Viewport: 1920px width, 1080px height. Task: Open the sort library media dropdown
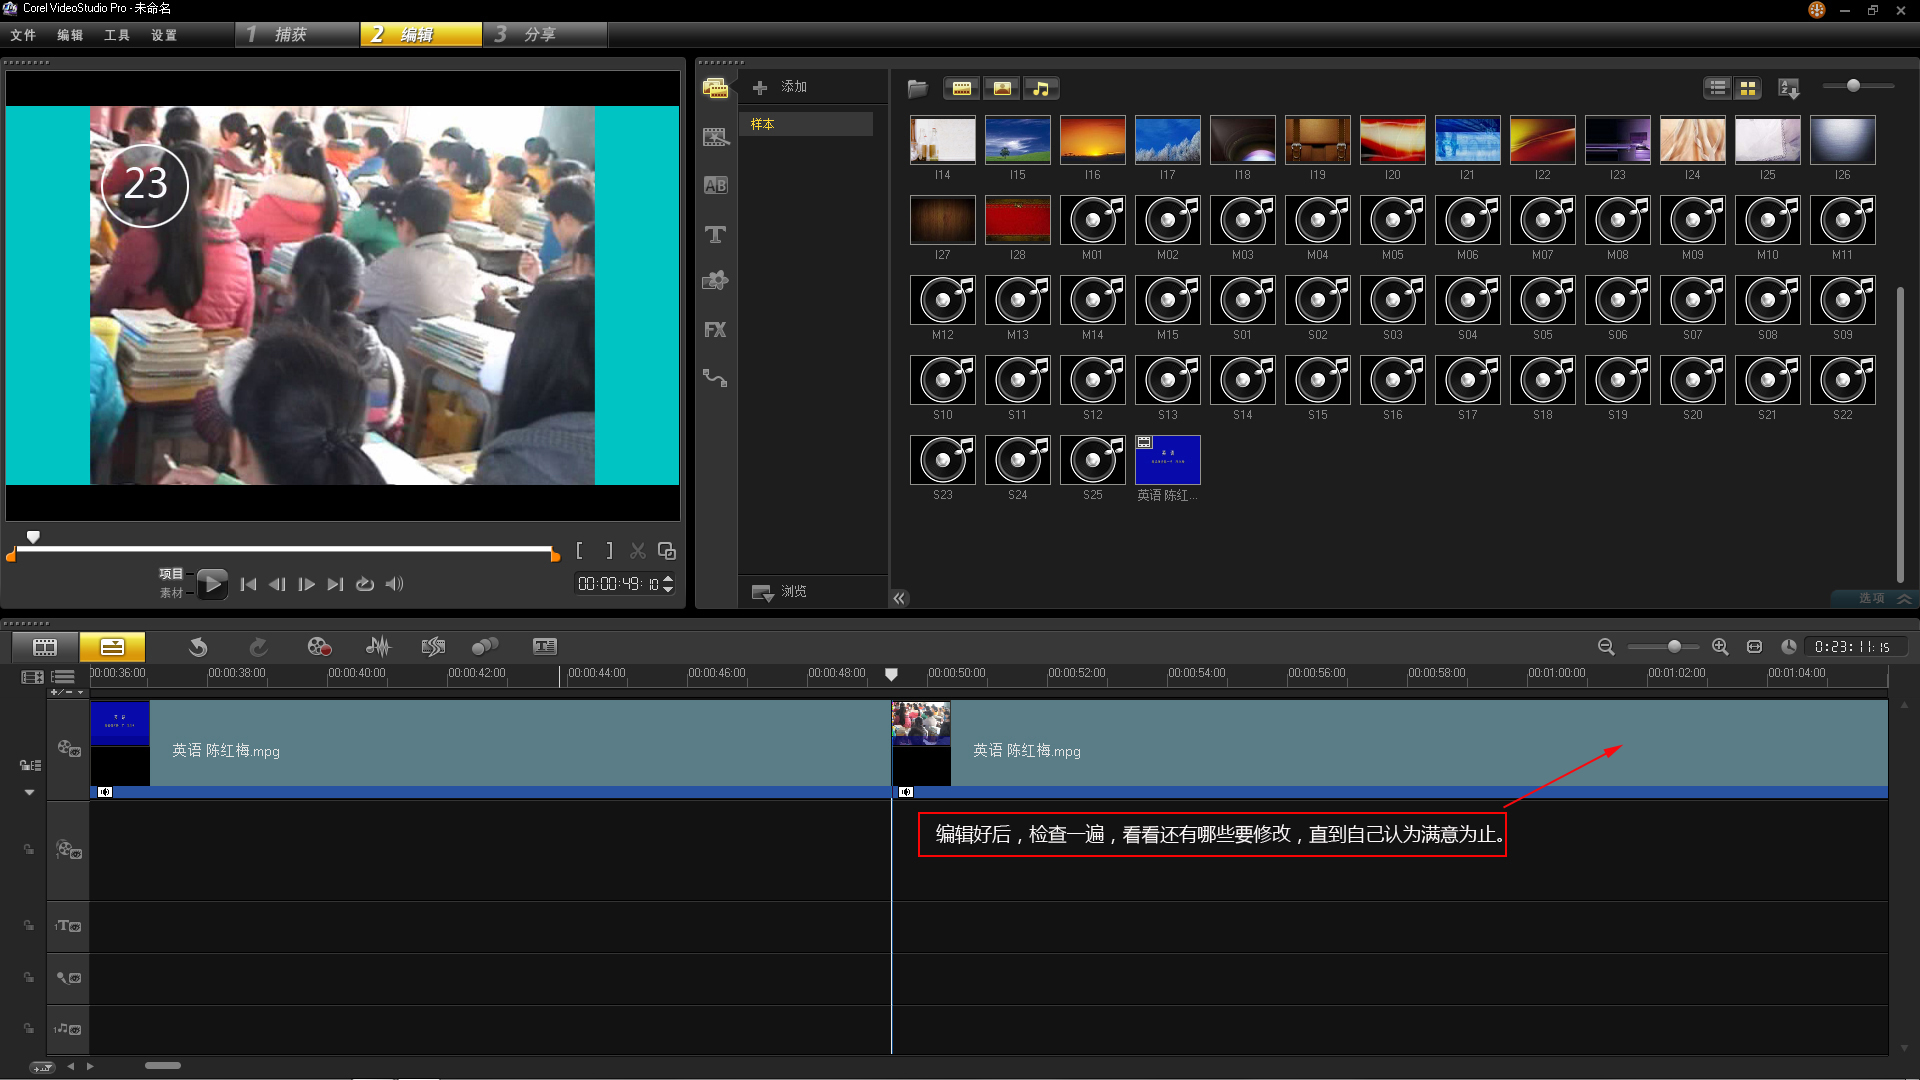click(x=1789, y=88)
